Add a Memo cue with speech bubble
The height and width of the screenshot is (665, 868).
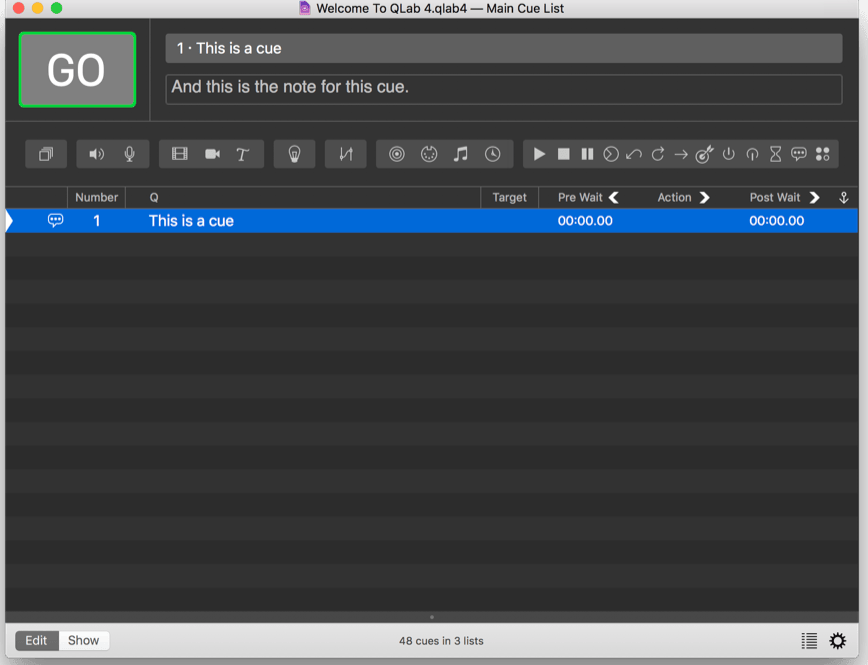799,154
